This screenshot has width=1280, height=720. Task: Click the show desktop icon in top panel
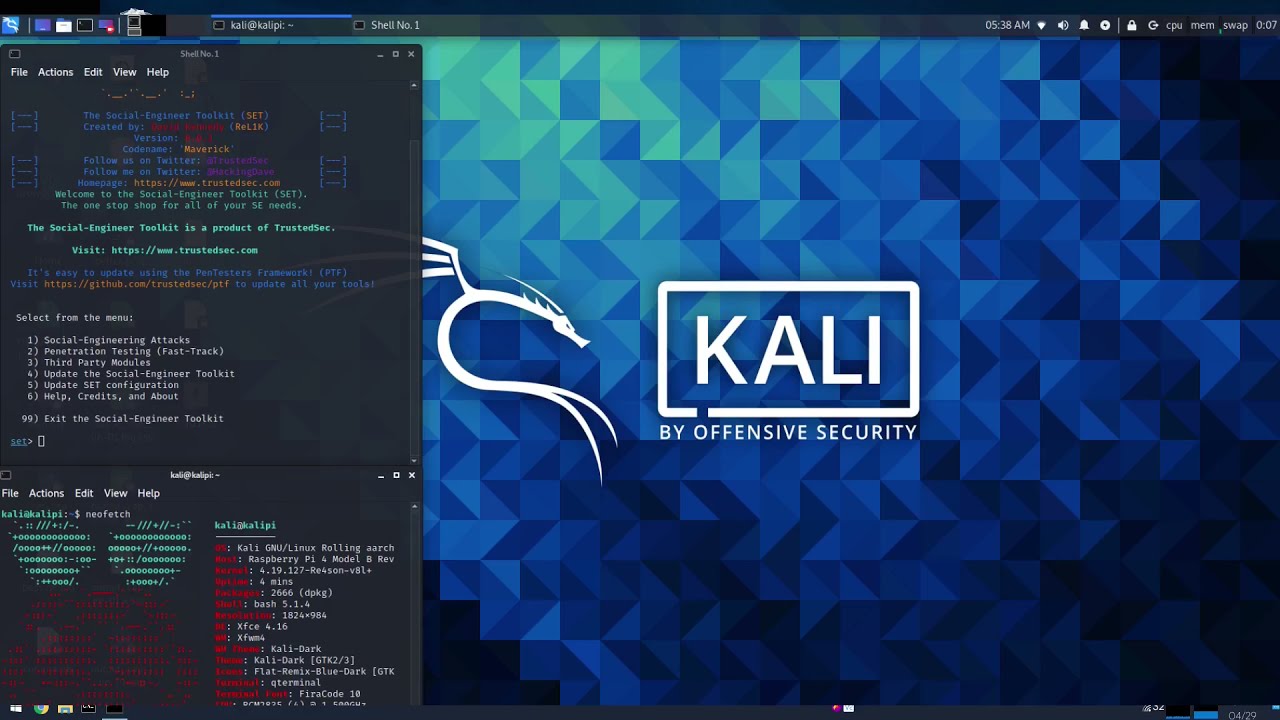tap(43, 25)
